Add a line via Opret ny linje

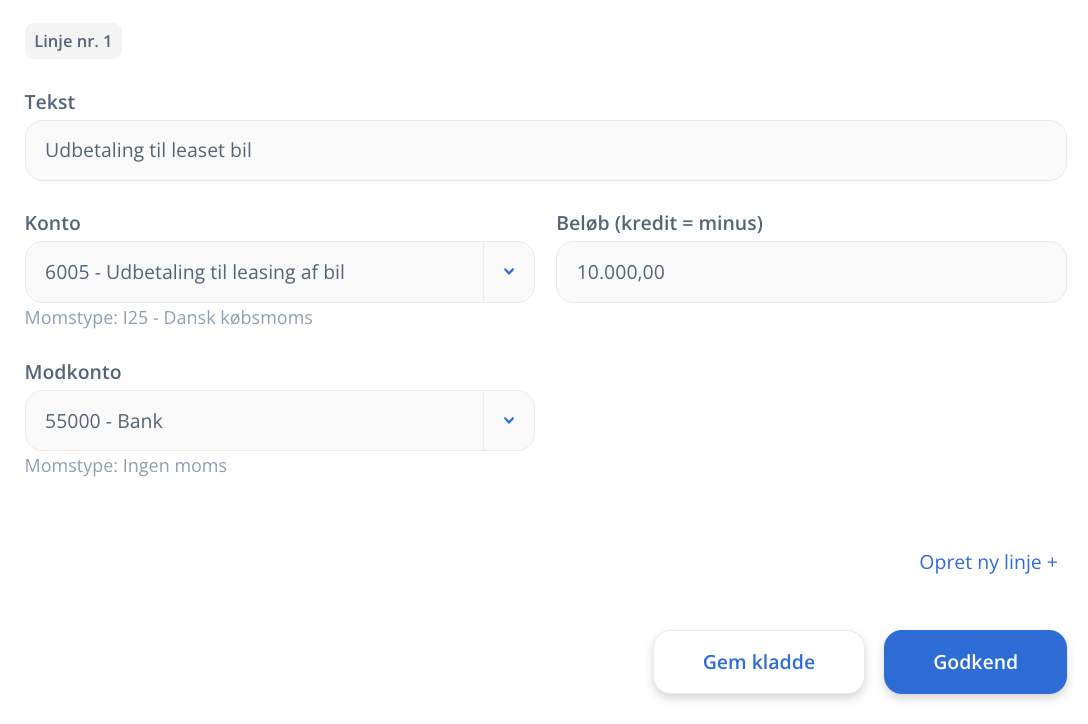(x=988, y=562)
